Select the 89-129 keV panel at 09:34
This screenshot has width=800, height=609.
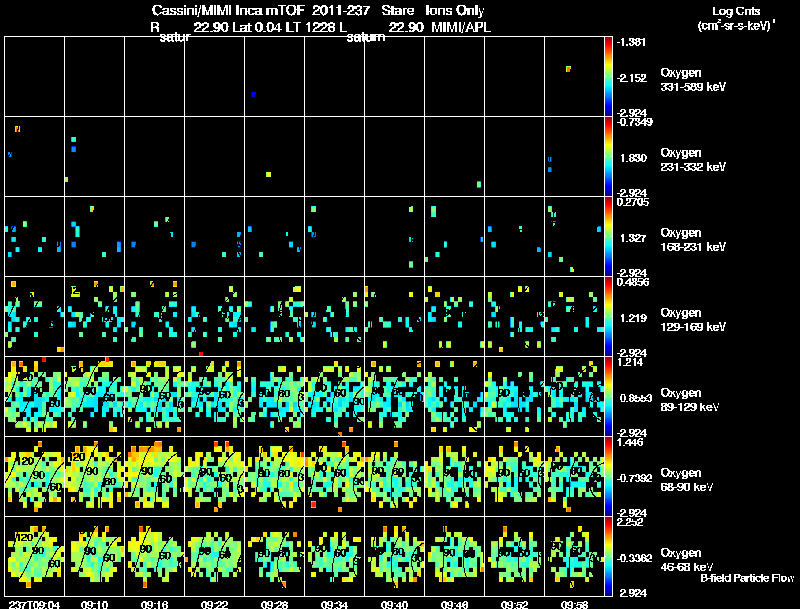(x=335, y=396)
